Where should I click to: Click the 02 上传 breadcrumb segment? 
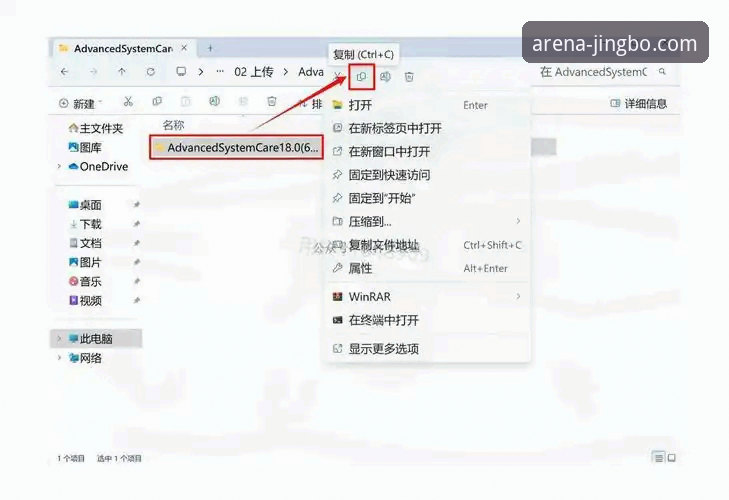tap(253, 72)
